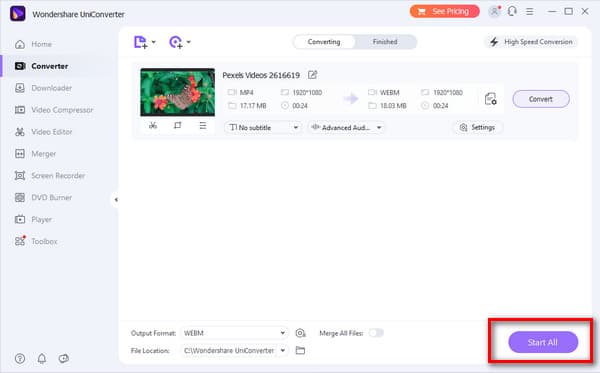Viewport: 600px width, 373px height.
Task: Open the support headset icon
Action: tap(512, 11)
